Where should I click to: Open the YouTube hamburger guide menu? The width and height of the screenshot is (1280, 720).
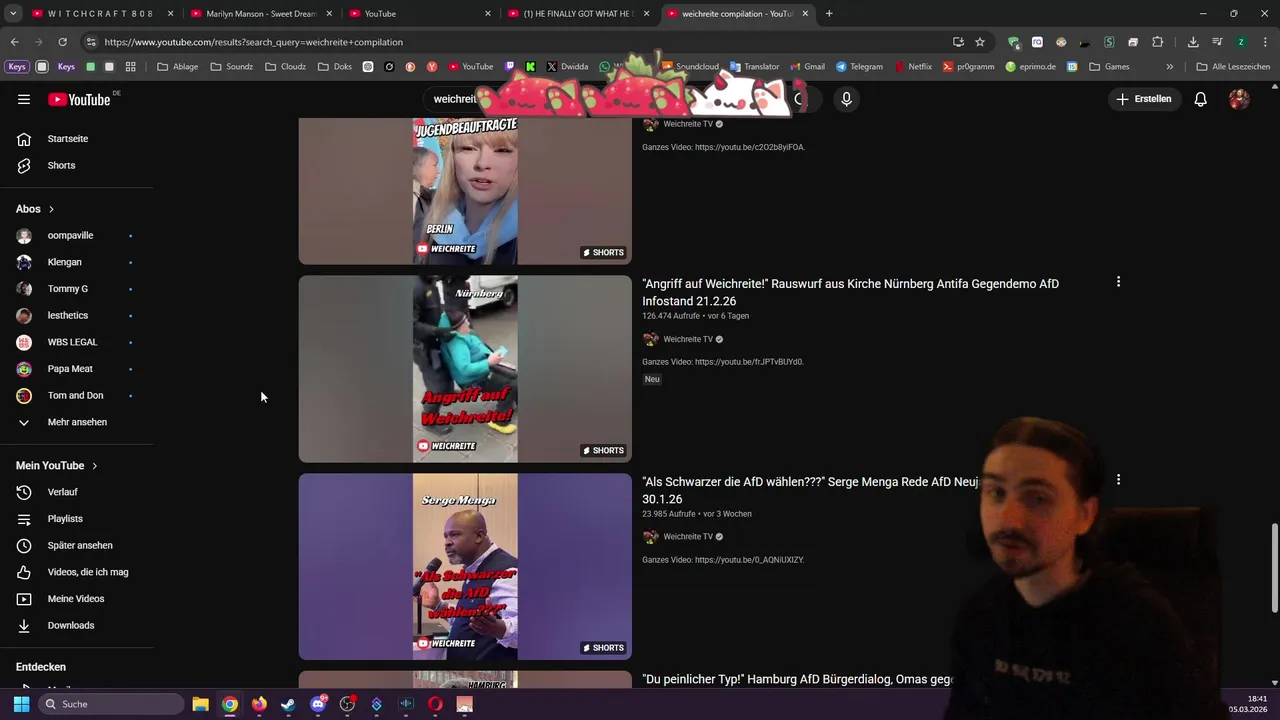(x=24, y=99)
